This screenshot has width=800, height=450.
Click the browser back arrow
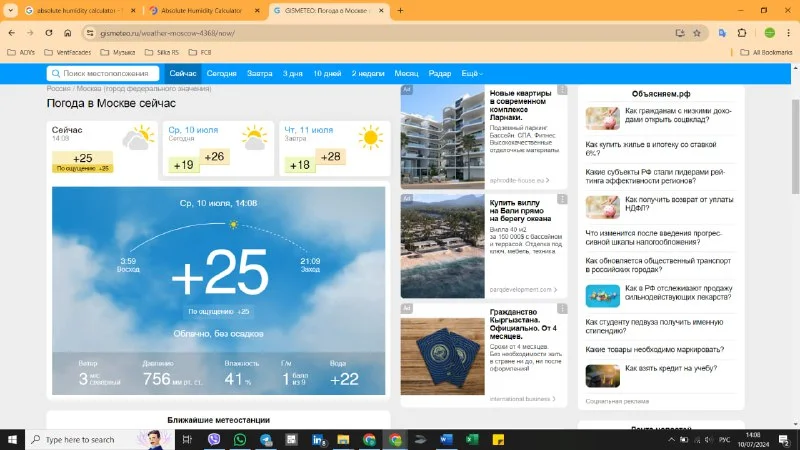[x=12, y=32]
